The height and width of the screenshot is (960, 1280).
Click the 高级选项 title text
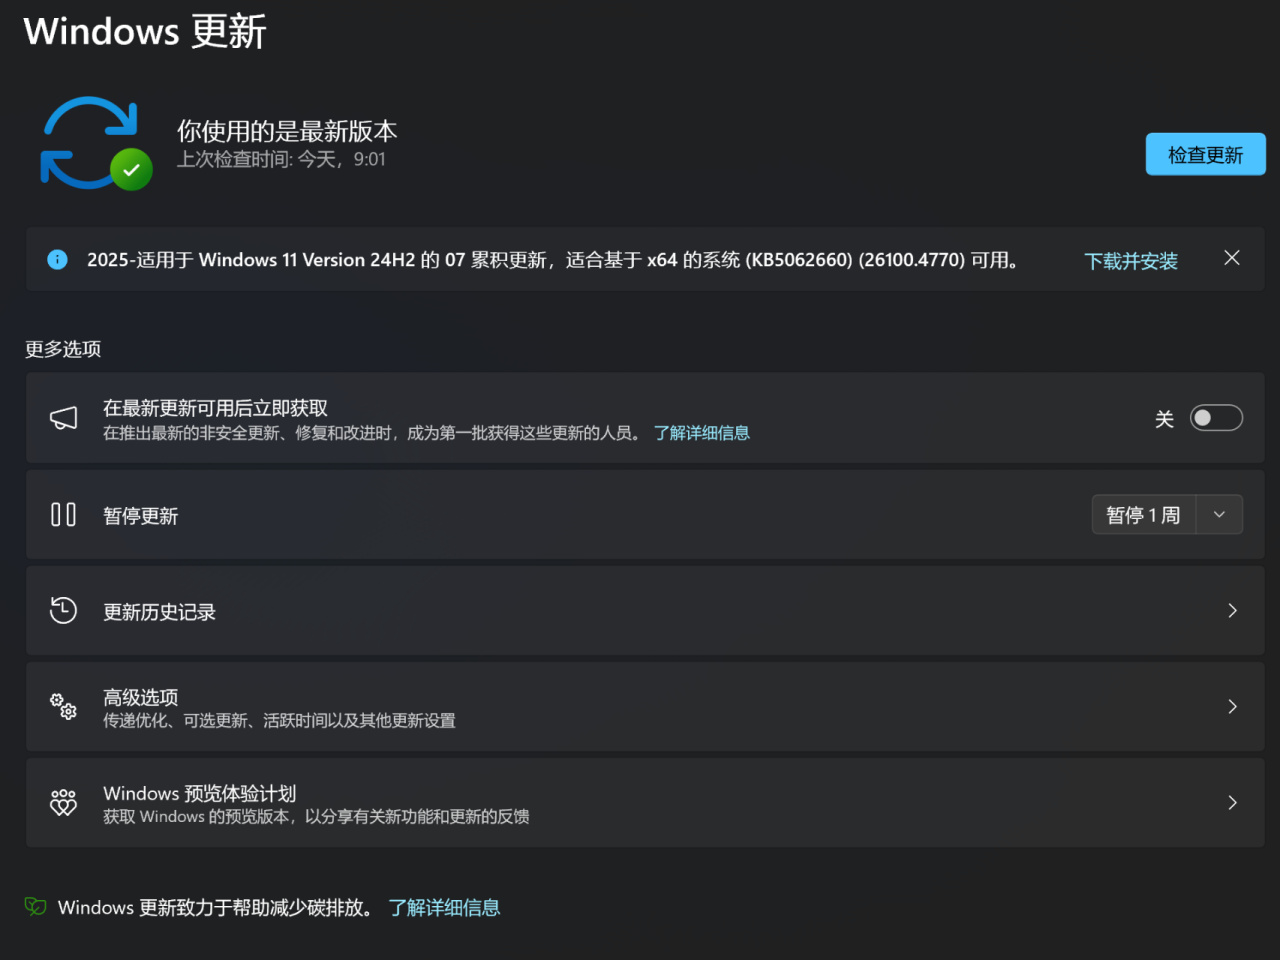(141, 697)
